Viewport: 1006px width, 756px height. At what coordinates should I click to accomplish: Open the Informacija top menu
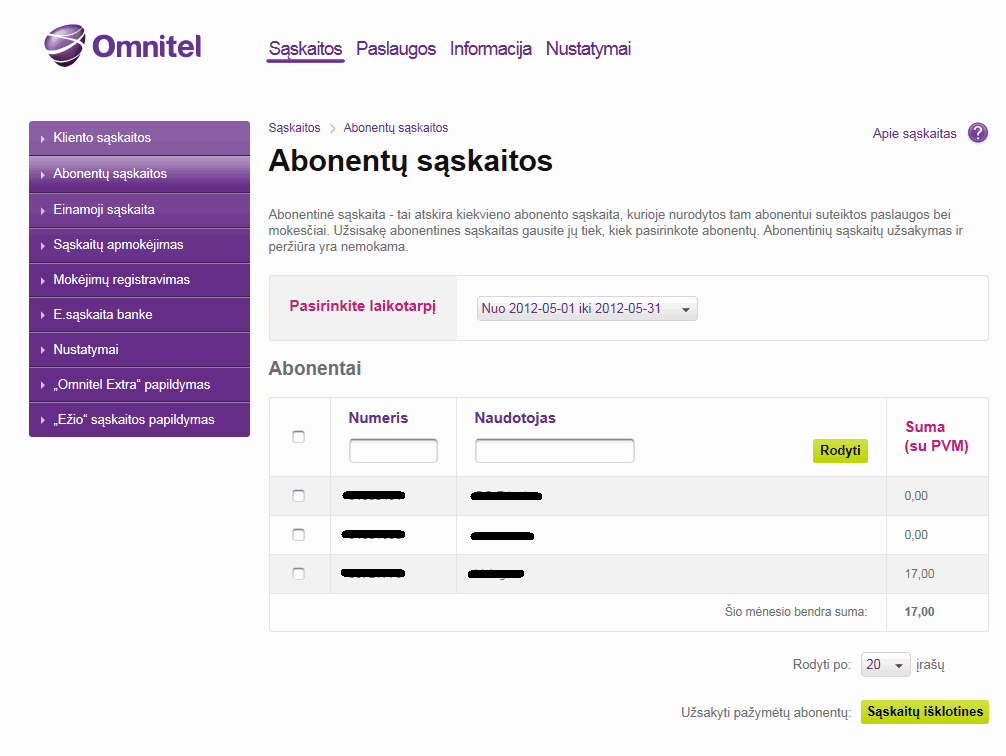[x=491, y=49]
